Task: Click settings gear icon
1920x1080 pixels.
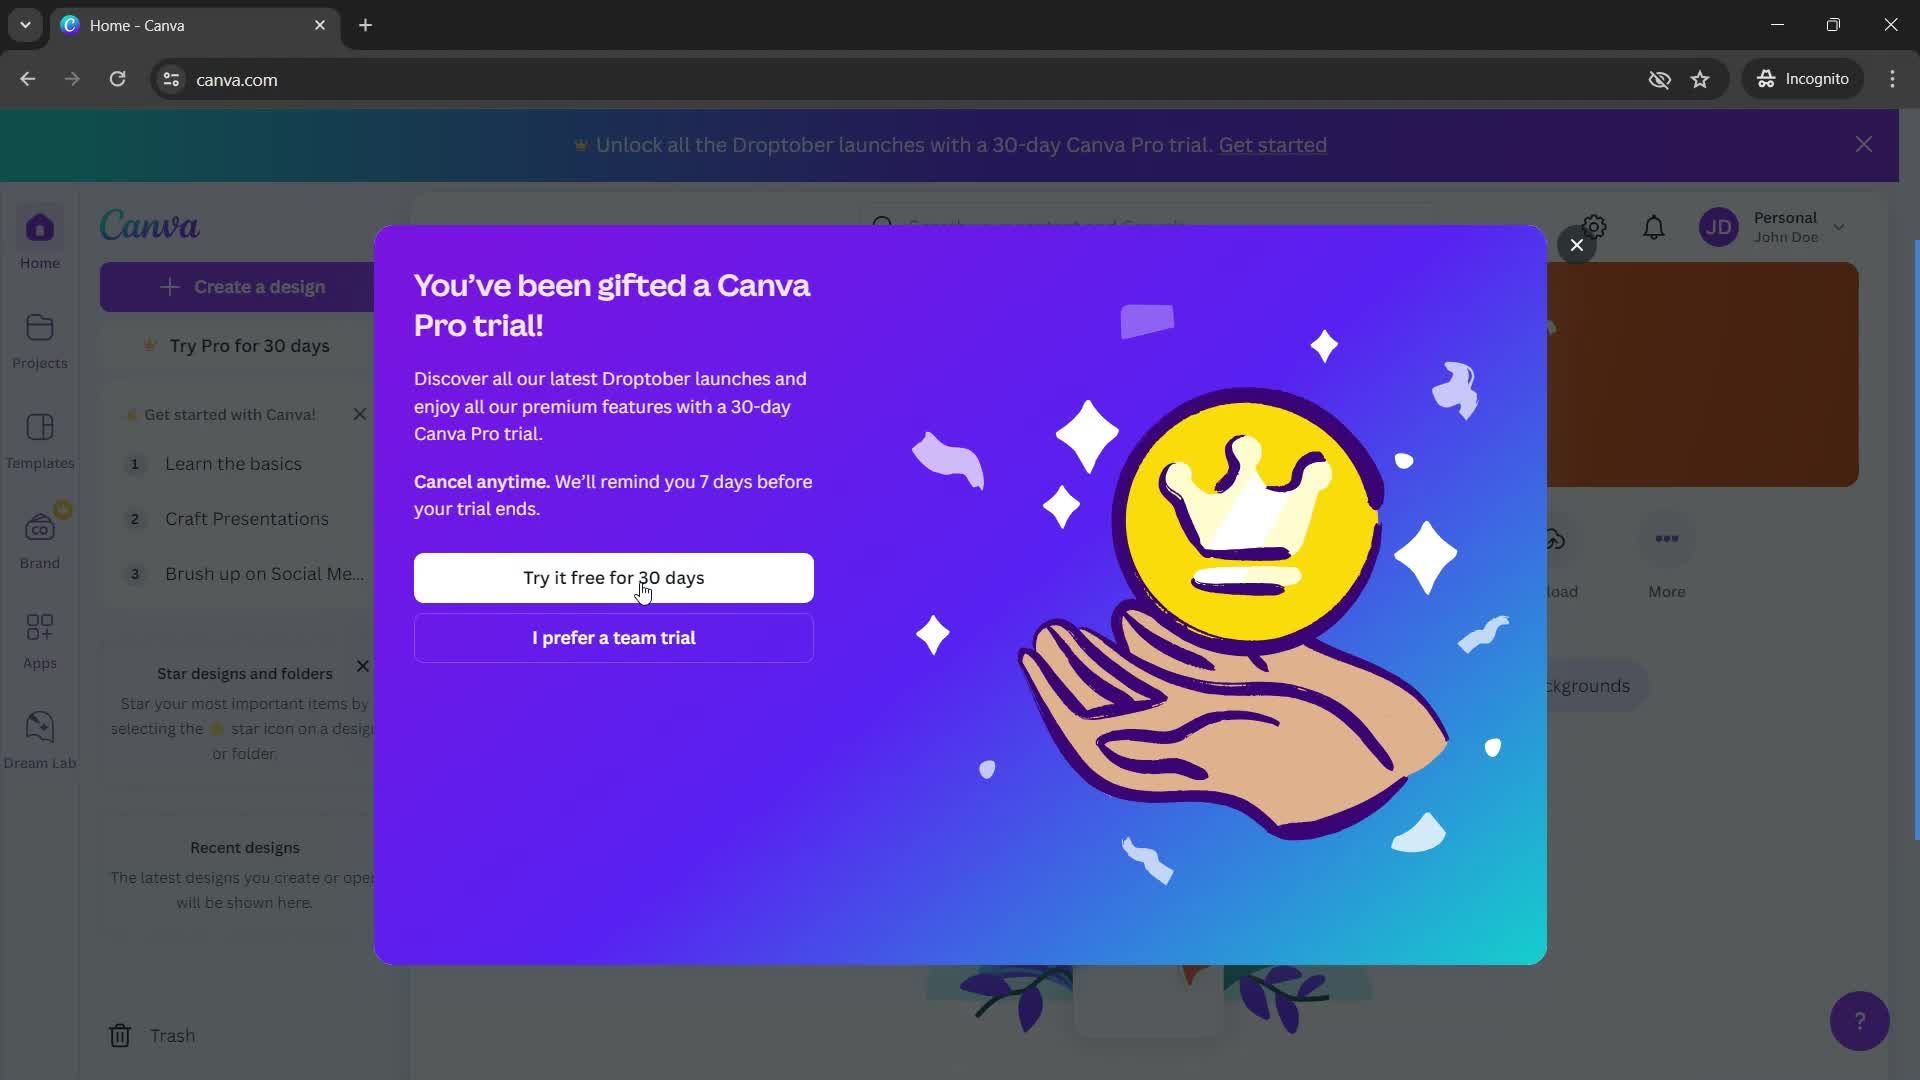Action: (1596, 224)
